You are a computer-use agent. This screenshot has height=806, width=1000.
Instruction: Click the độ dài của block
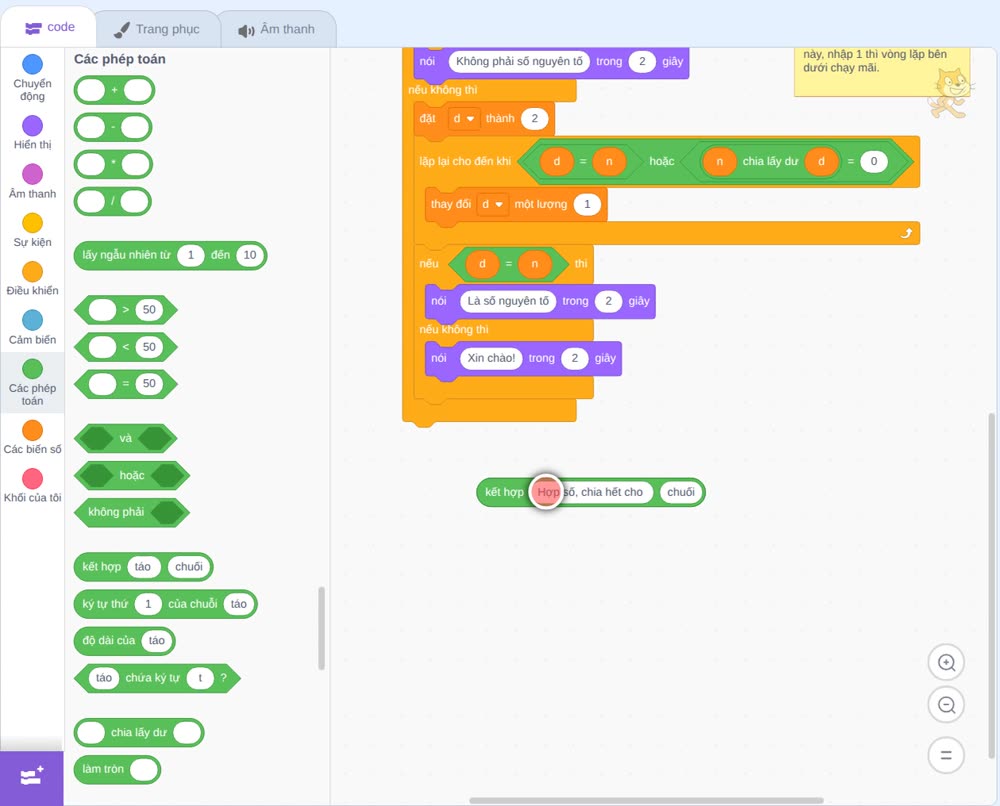pos(124,641)
